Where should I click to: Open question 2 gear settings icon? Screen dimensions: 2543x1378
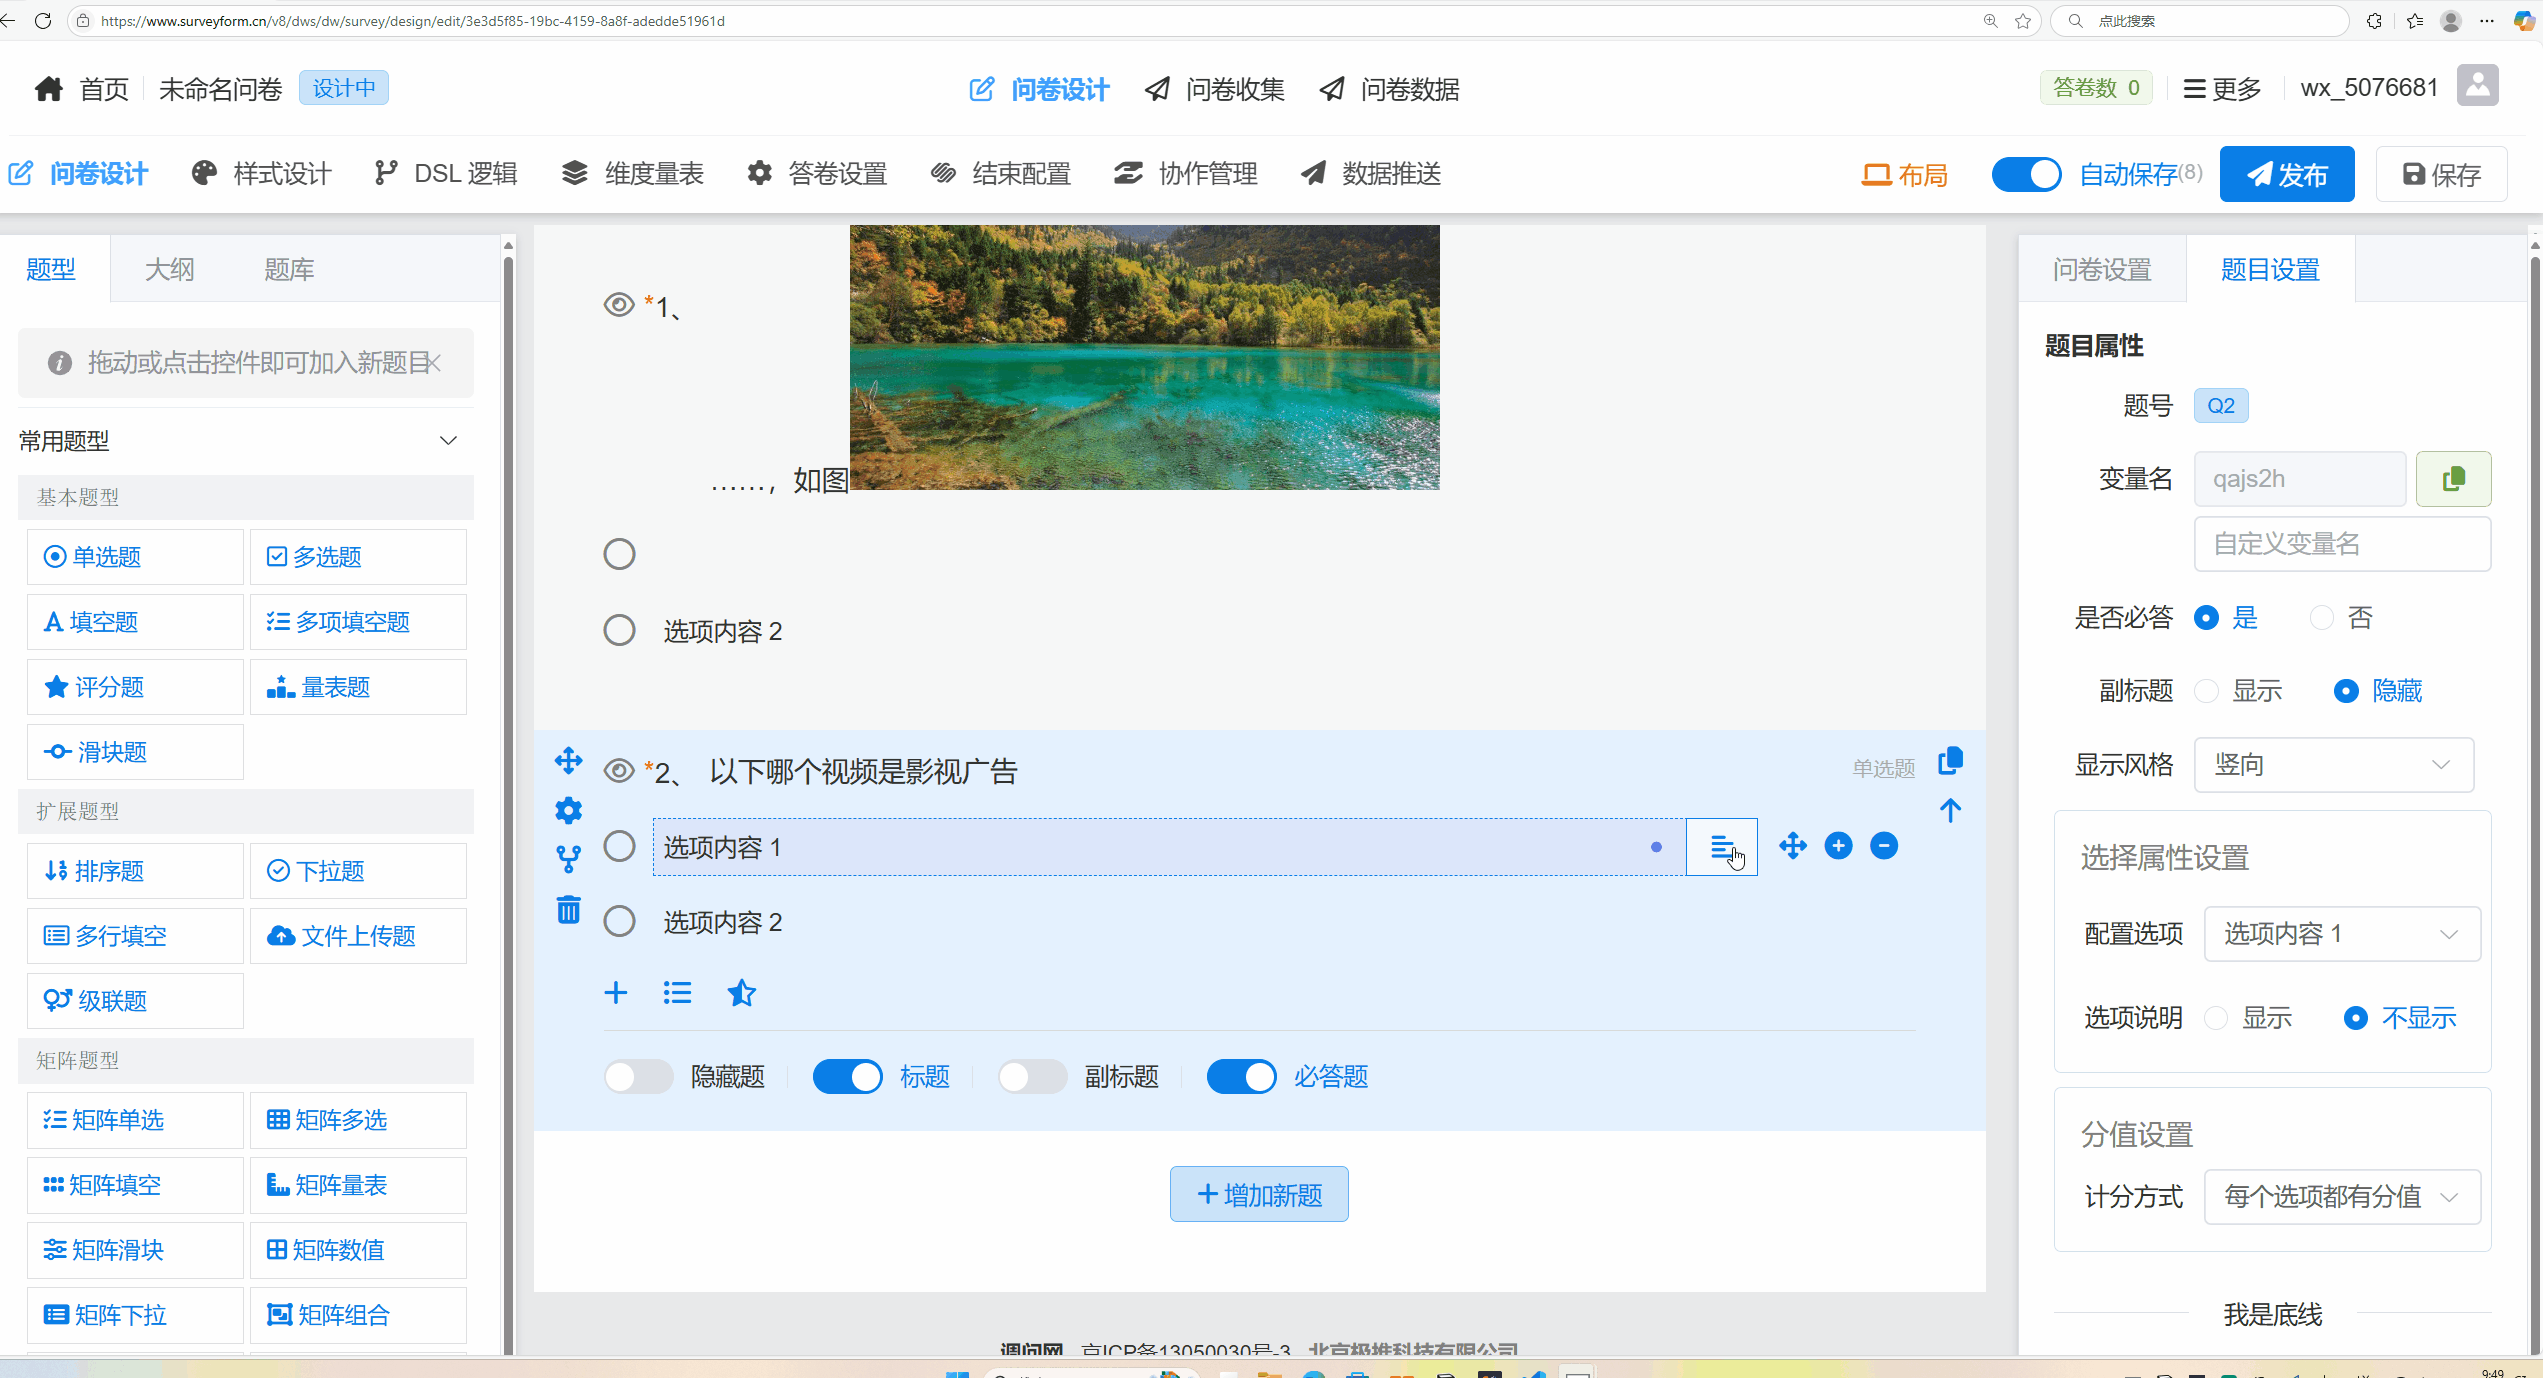(568, 810)
